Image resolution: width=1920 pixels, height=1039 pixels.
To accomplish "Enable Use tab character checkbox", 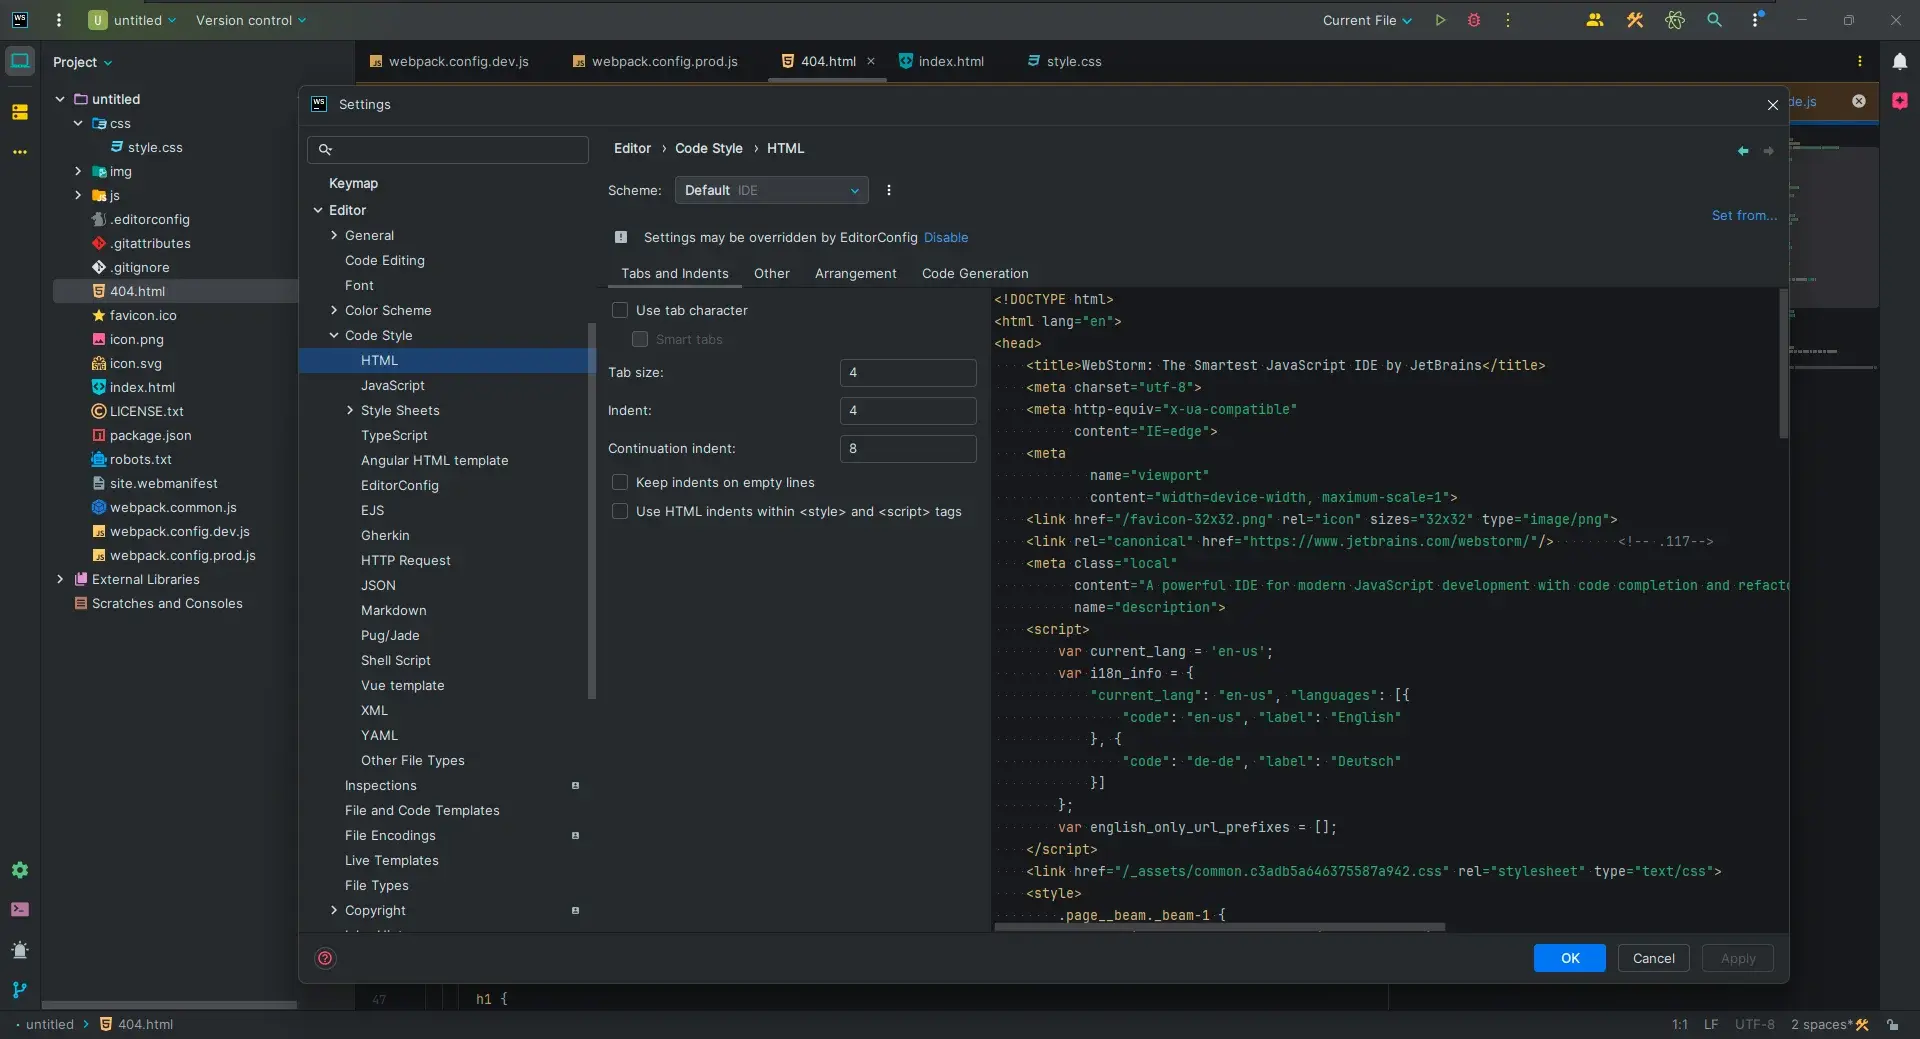I will point(620,310).
